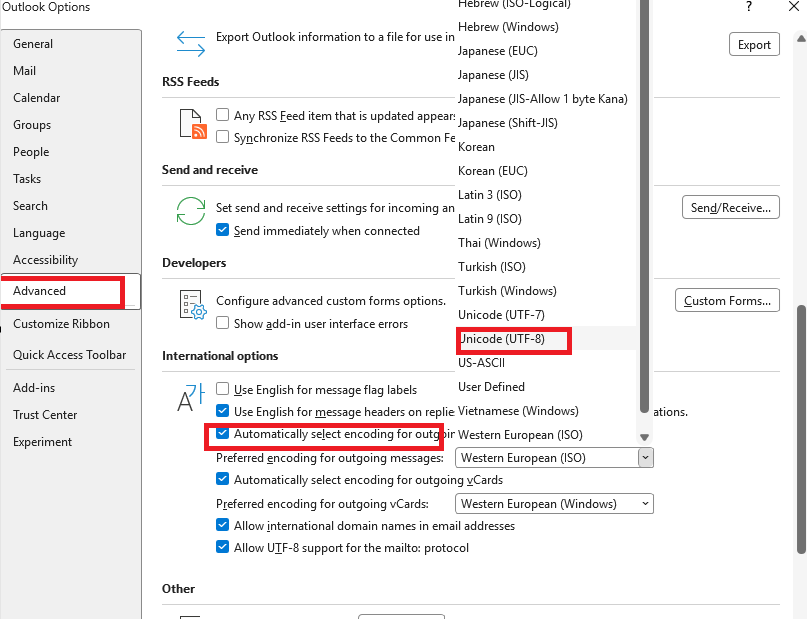Click encoding list scroll down arrow
Screen dimensions: 808x619
644,438
